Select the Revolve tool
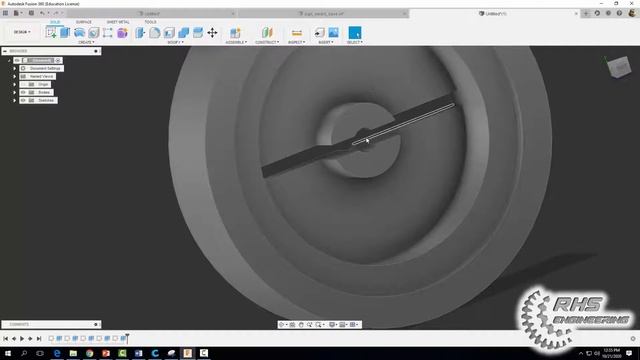The width and height of the screenshot is (640, 360). (x=79, y=33)
